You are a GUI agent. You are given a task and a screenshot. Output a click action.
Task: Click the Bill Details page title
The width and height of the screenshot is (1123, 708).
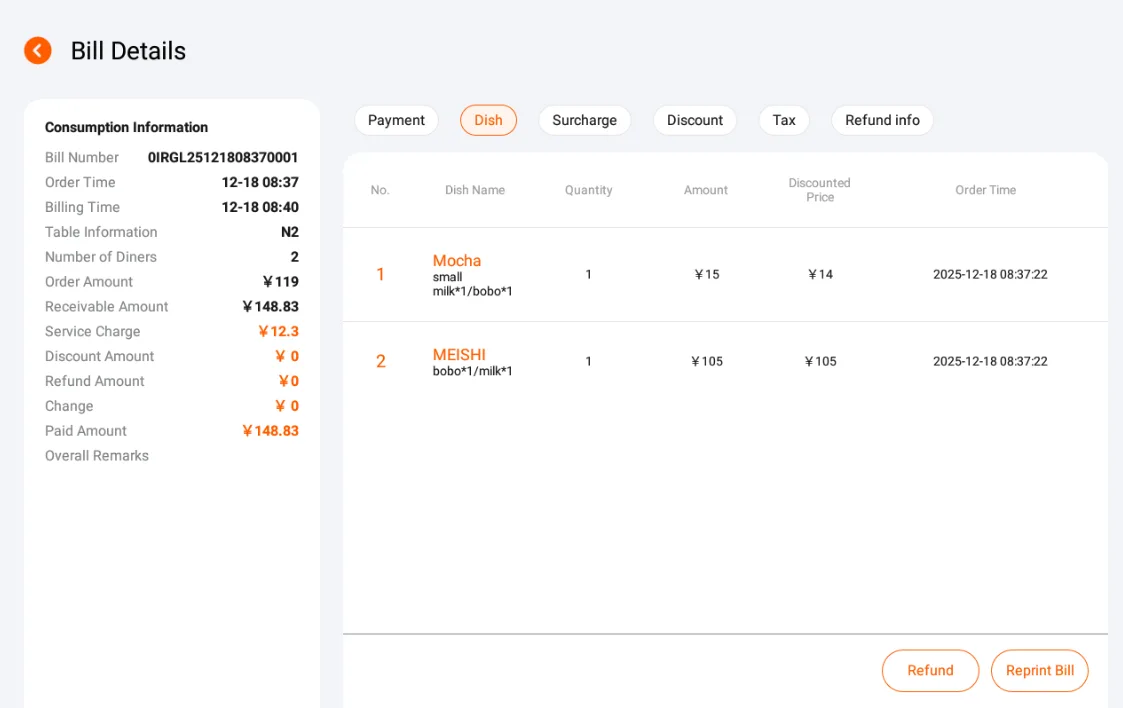point(128,51)
